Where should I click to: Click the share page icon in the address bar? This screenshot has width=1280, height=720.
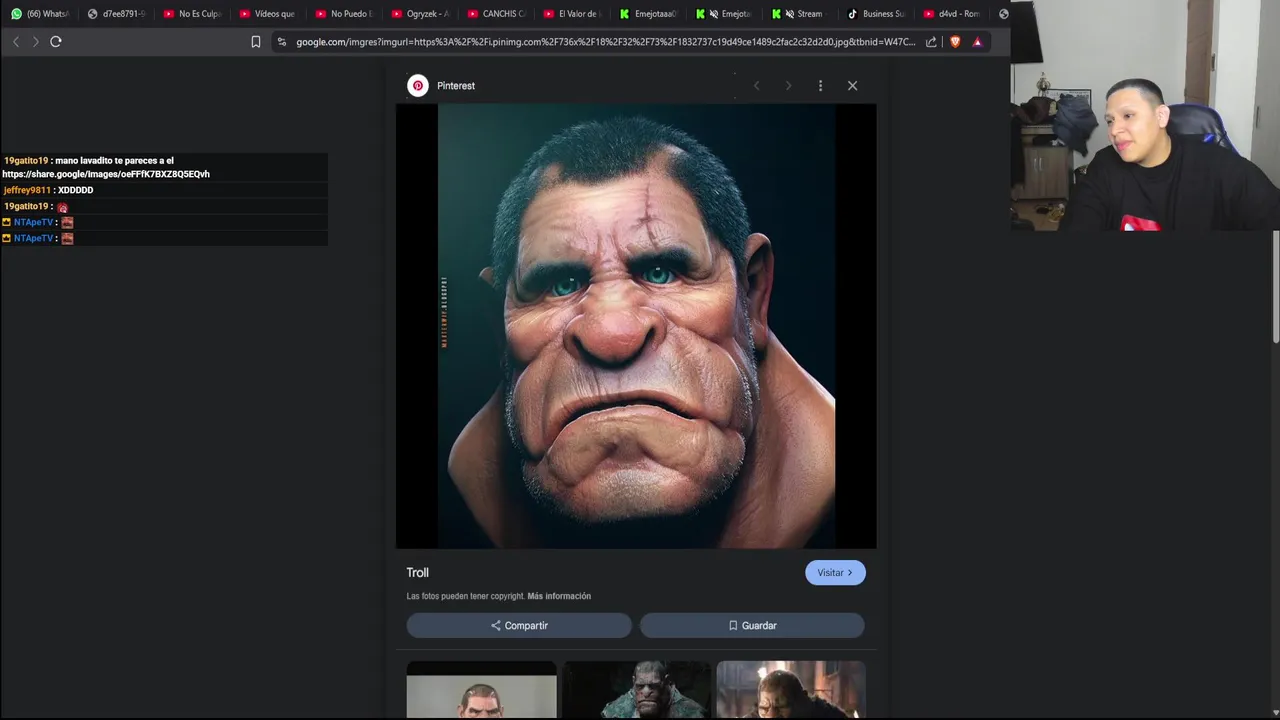click(931, 42)
